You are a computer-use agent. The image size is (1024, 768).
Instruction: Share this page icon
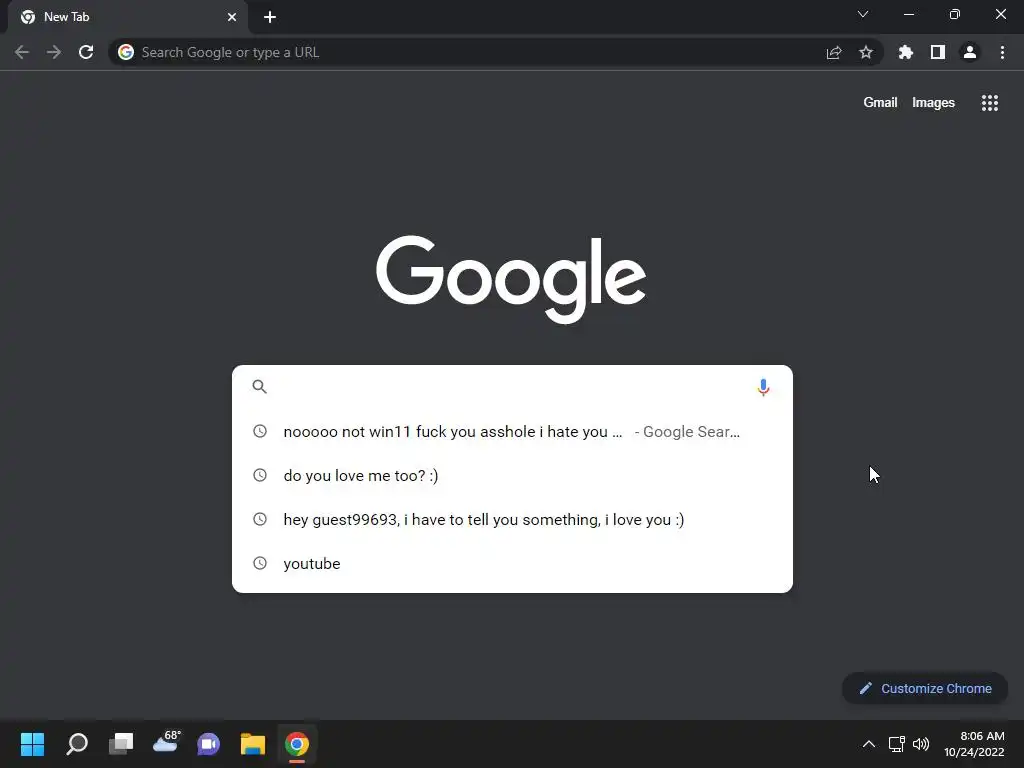pyautogui.click(x=834, y=52)
